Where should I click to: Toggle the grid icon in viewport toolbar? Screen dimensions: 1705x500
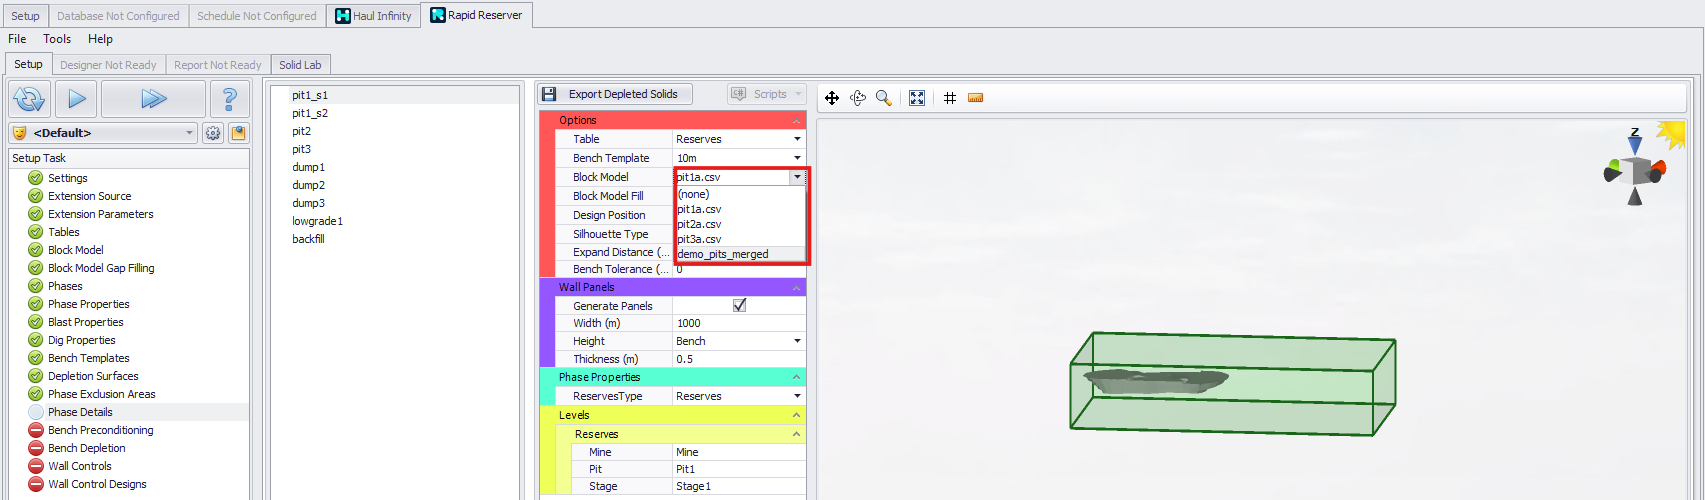point(950,98)
